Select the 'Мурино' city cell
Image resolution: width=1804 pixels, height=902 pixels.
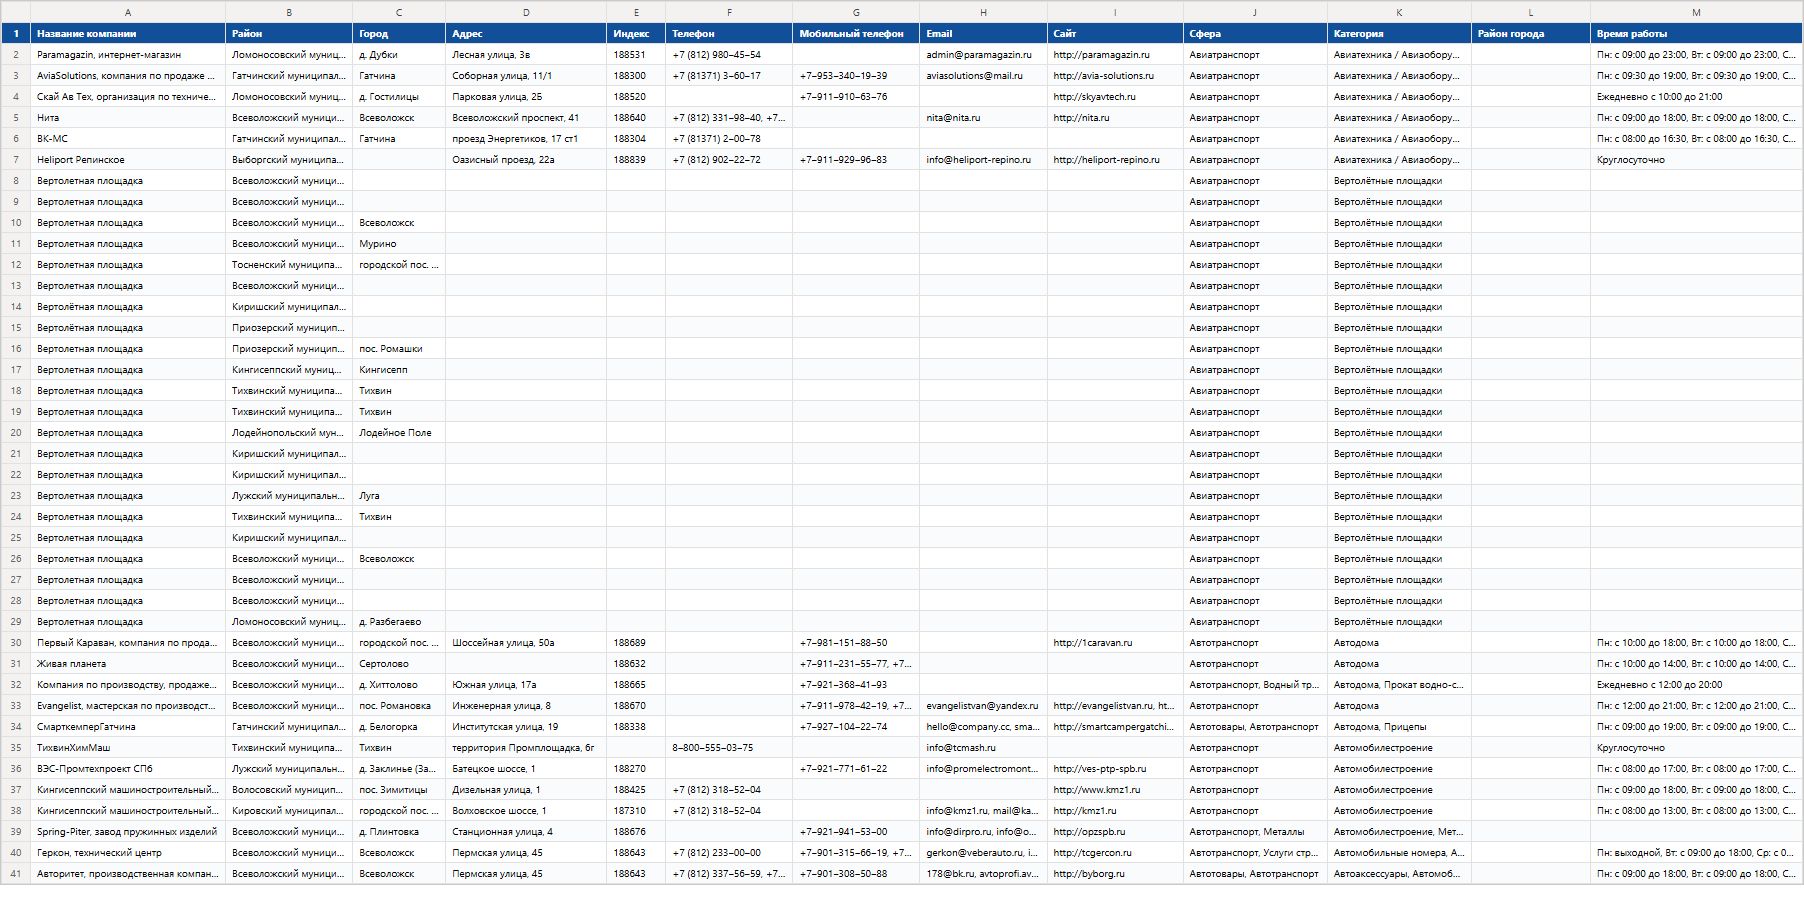[x=399, y=244]
